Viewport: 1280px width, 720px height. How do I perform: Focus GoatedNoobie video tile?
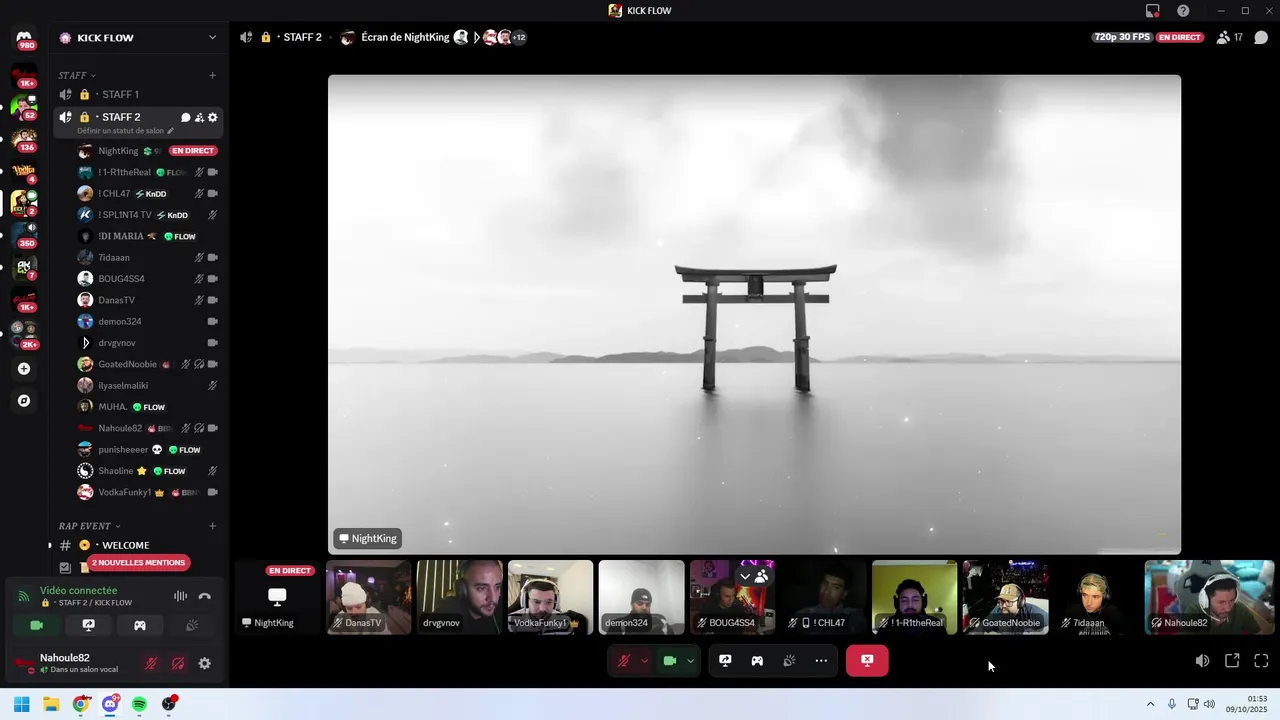click(x=1005, y=597)
